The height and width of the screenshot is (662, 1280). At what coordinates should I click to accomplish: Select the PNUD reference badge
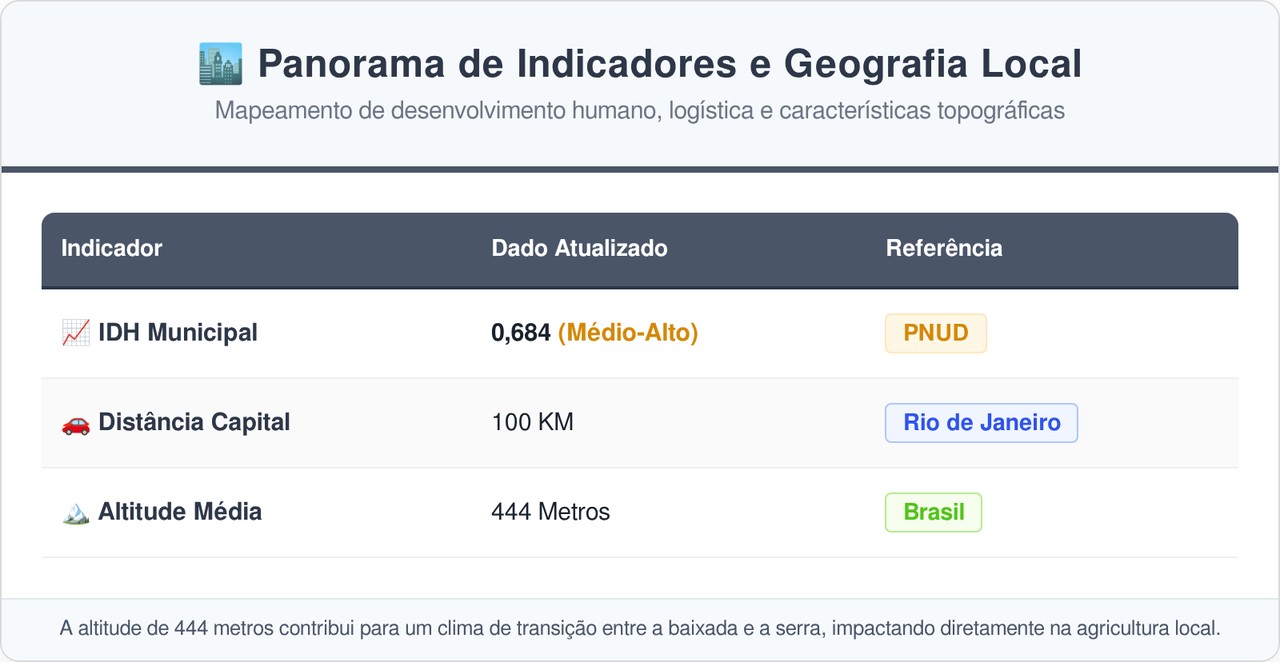(935, 333)
